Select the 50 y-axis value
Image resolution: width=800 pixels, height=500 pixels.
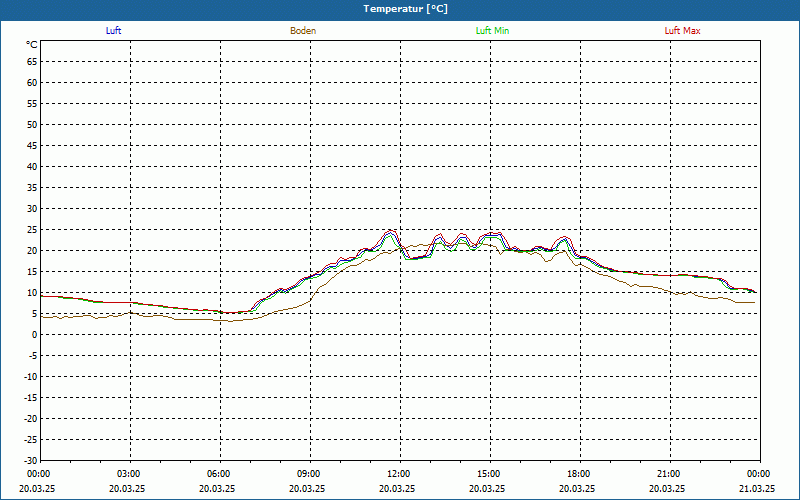click(32, 124)
